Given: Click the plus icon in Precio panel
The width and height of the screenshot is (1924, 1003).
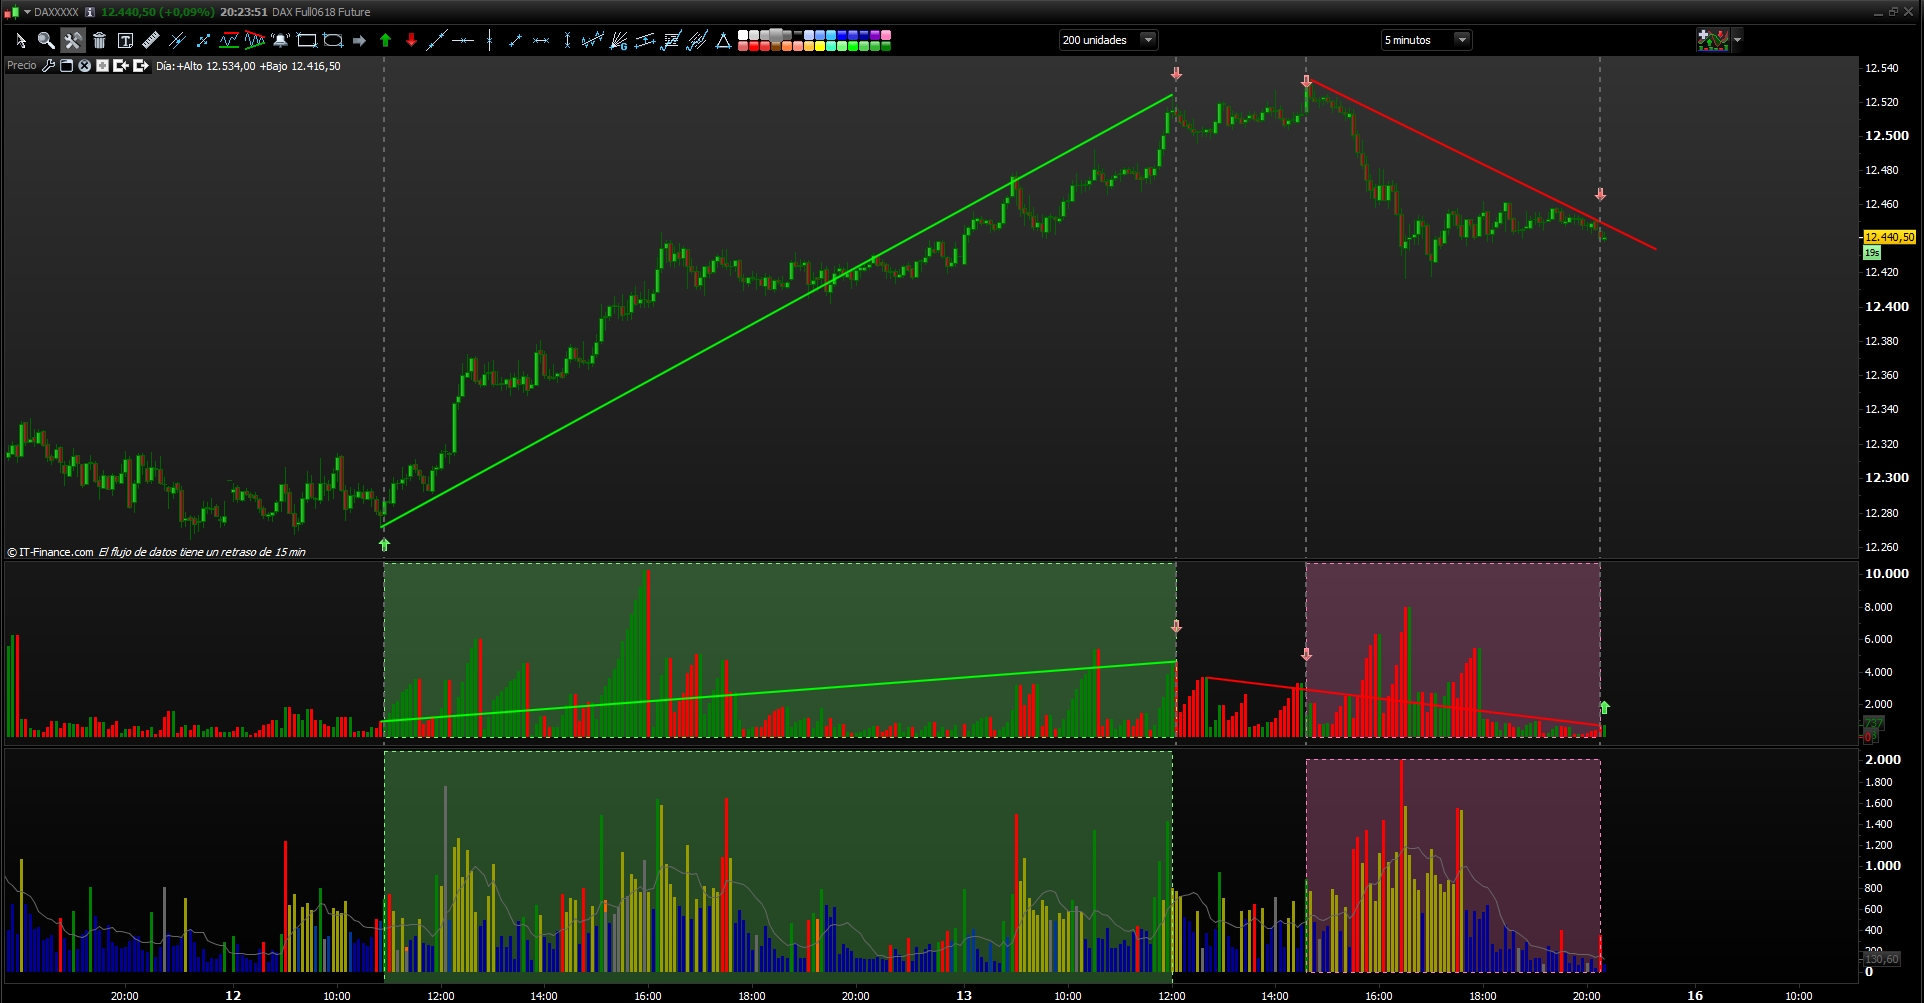Looking at the screenshot, I should tap(102, 66).
